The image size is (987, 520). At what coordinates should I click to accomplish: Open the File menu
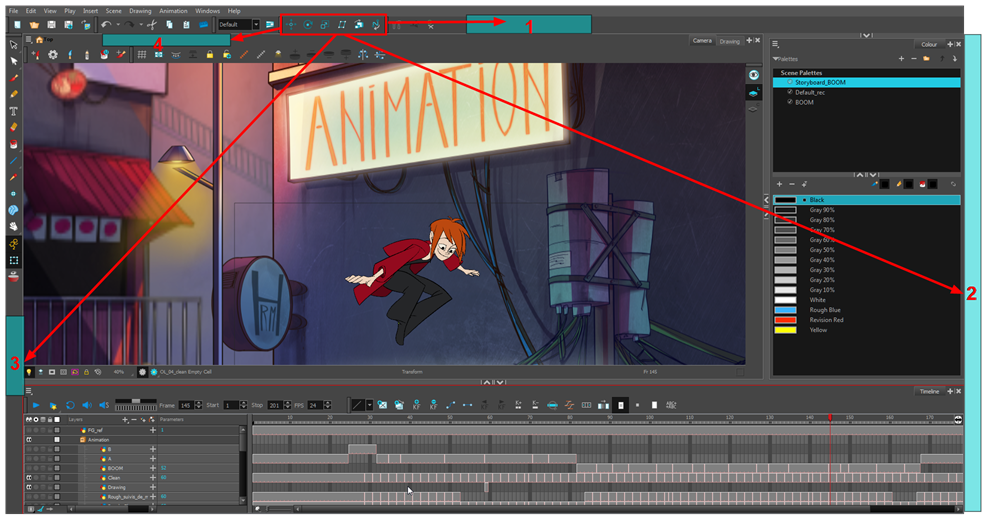pyautogui.click(x=13, y=11)
